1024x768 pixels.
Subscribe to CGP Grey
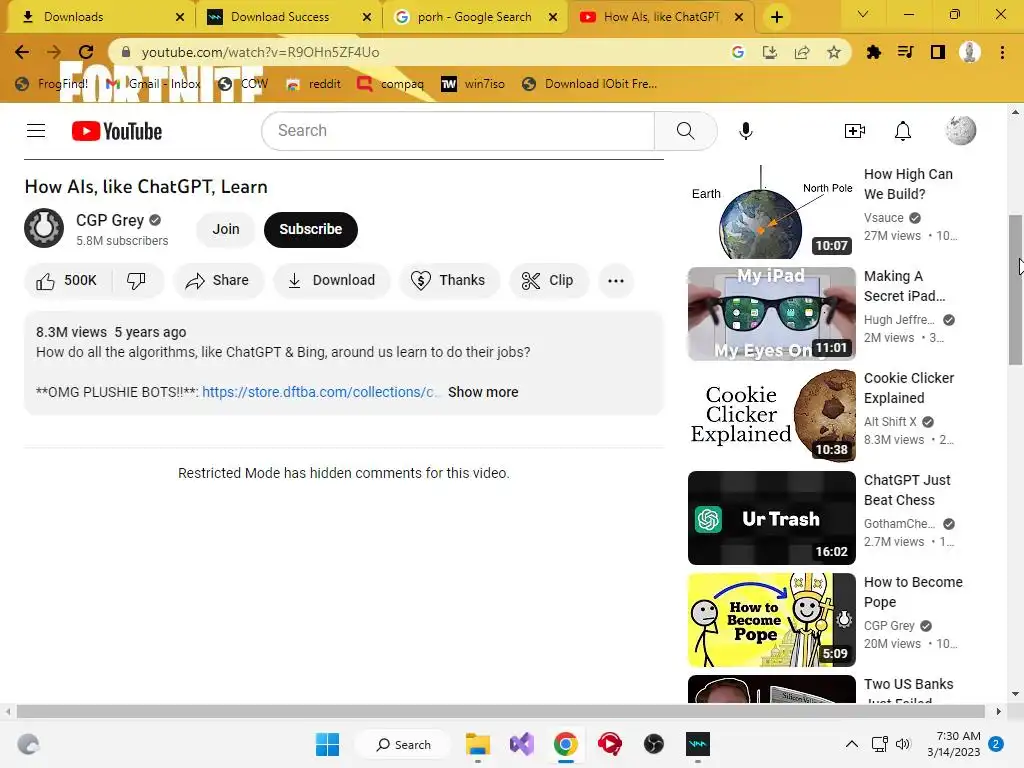(310, 229)
